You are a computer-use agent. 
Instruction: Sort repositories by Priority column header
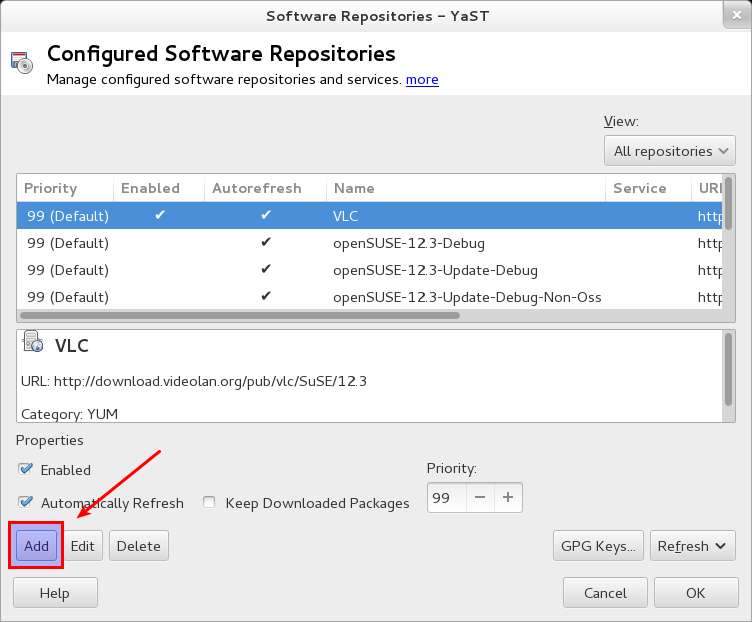(51, 188)
